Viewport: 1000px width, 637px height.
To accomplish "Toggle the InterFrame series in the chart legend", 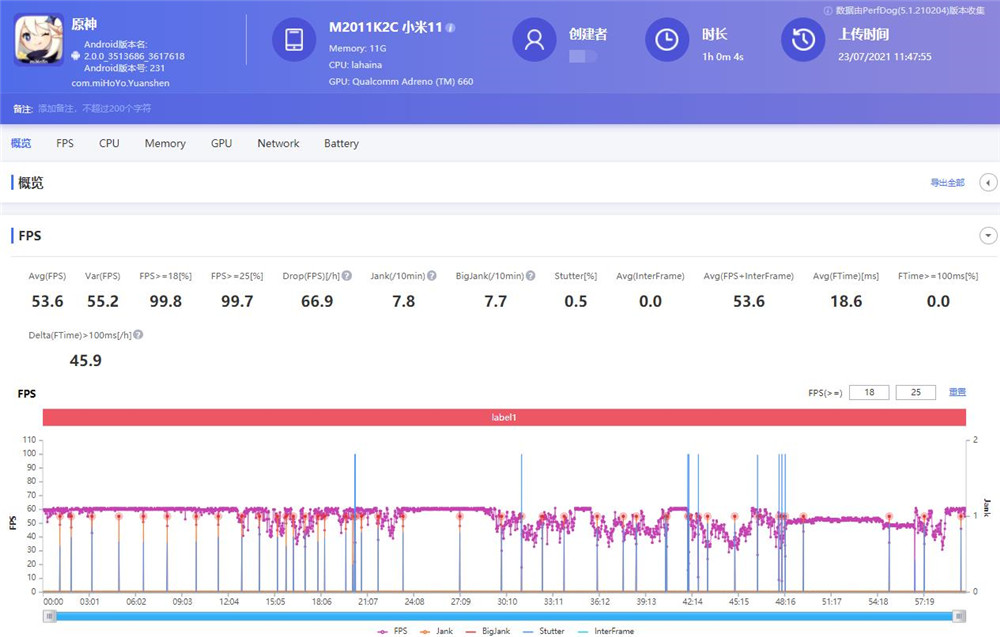I will point(606,631).
